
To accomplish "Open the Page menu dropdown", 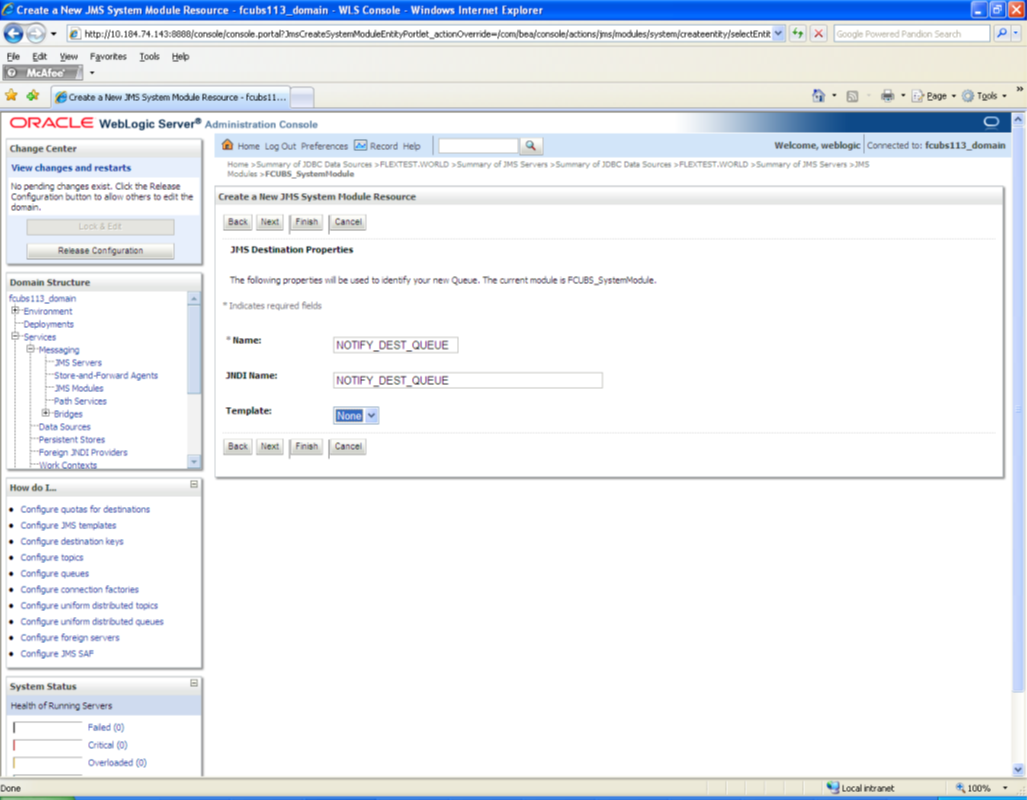I will point(933,96).
